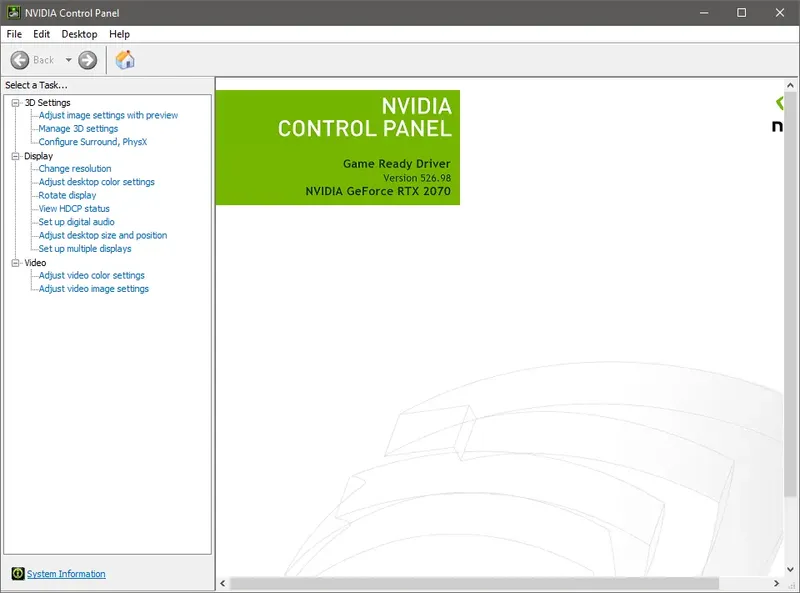
Task: Click the Forward arrow icon
Action: coord(88,60)
